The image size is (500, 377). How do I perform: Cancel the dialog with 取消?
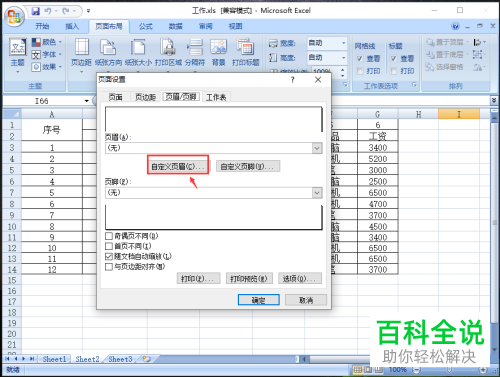306,300
